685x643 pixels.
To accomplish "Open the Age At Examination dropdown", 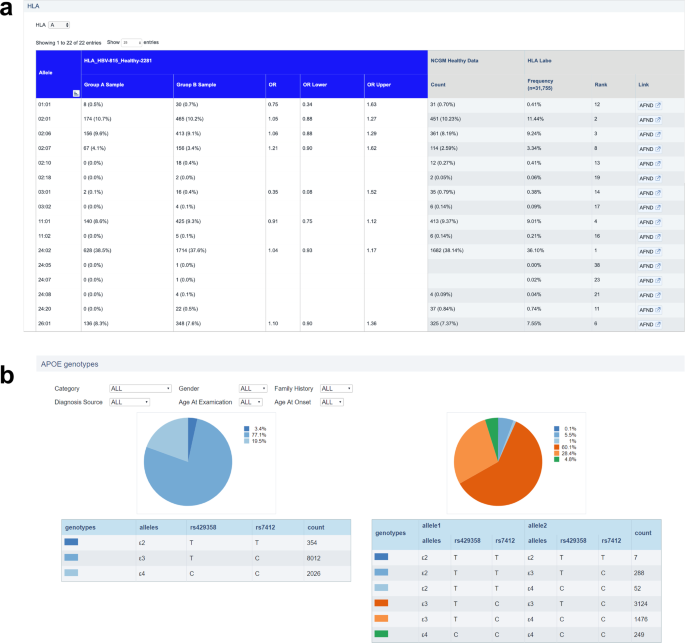I will [x=251, y=402].
